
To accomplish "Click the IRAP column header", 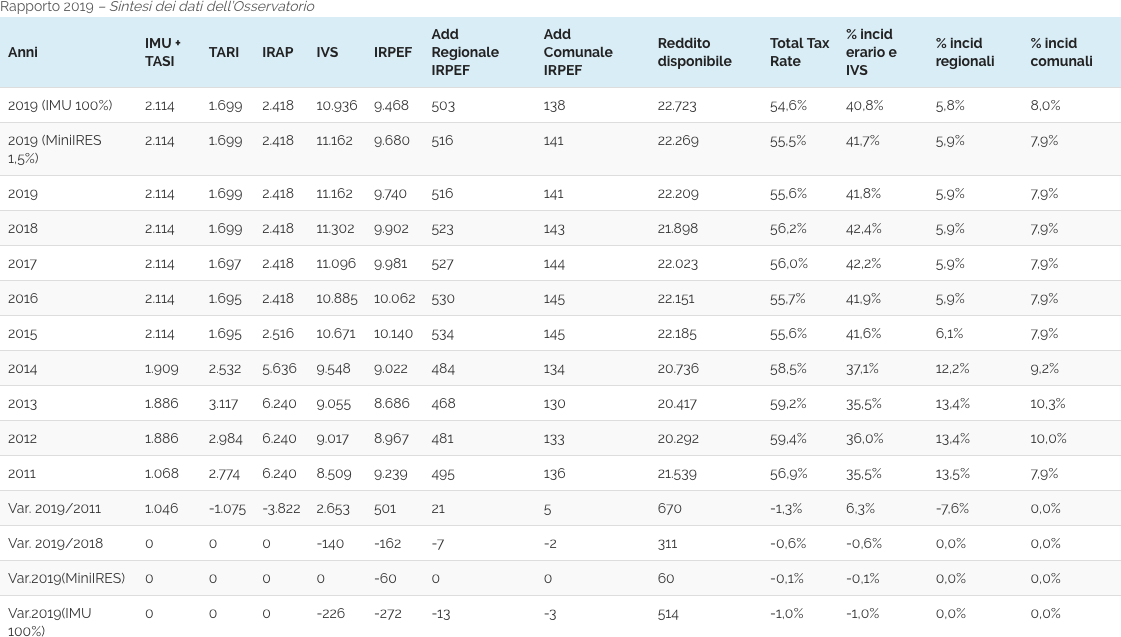I will tap(277, 52).
